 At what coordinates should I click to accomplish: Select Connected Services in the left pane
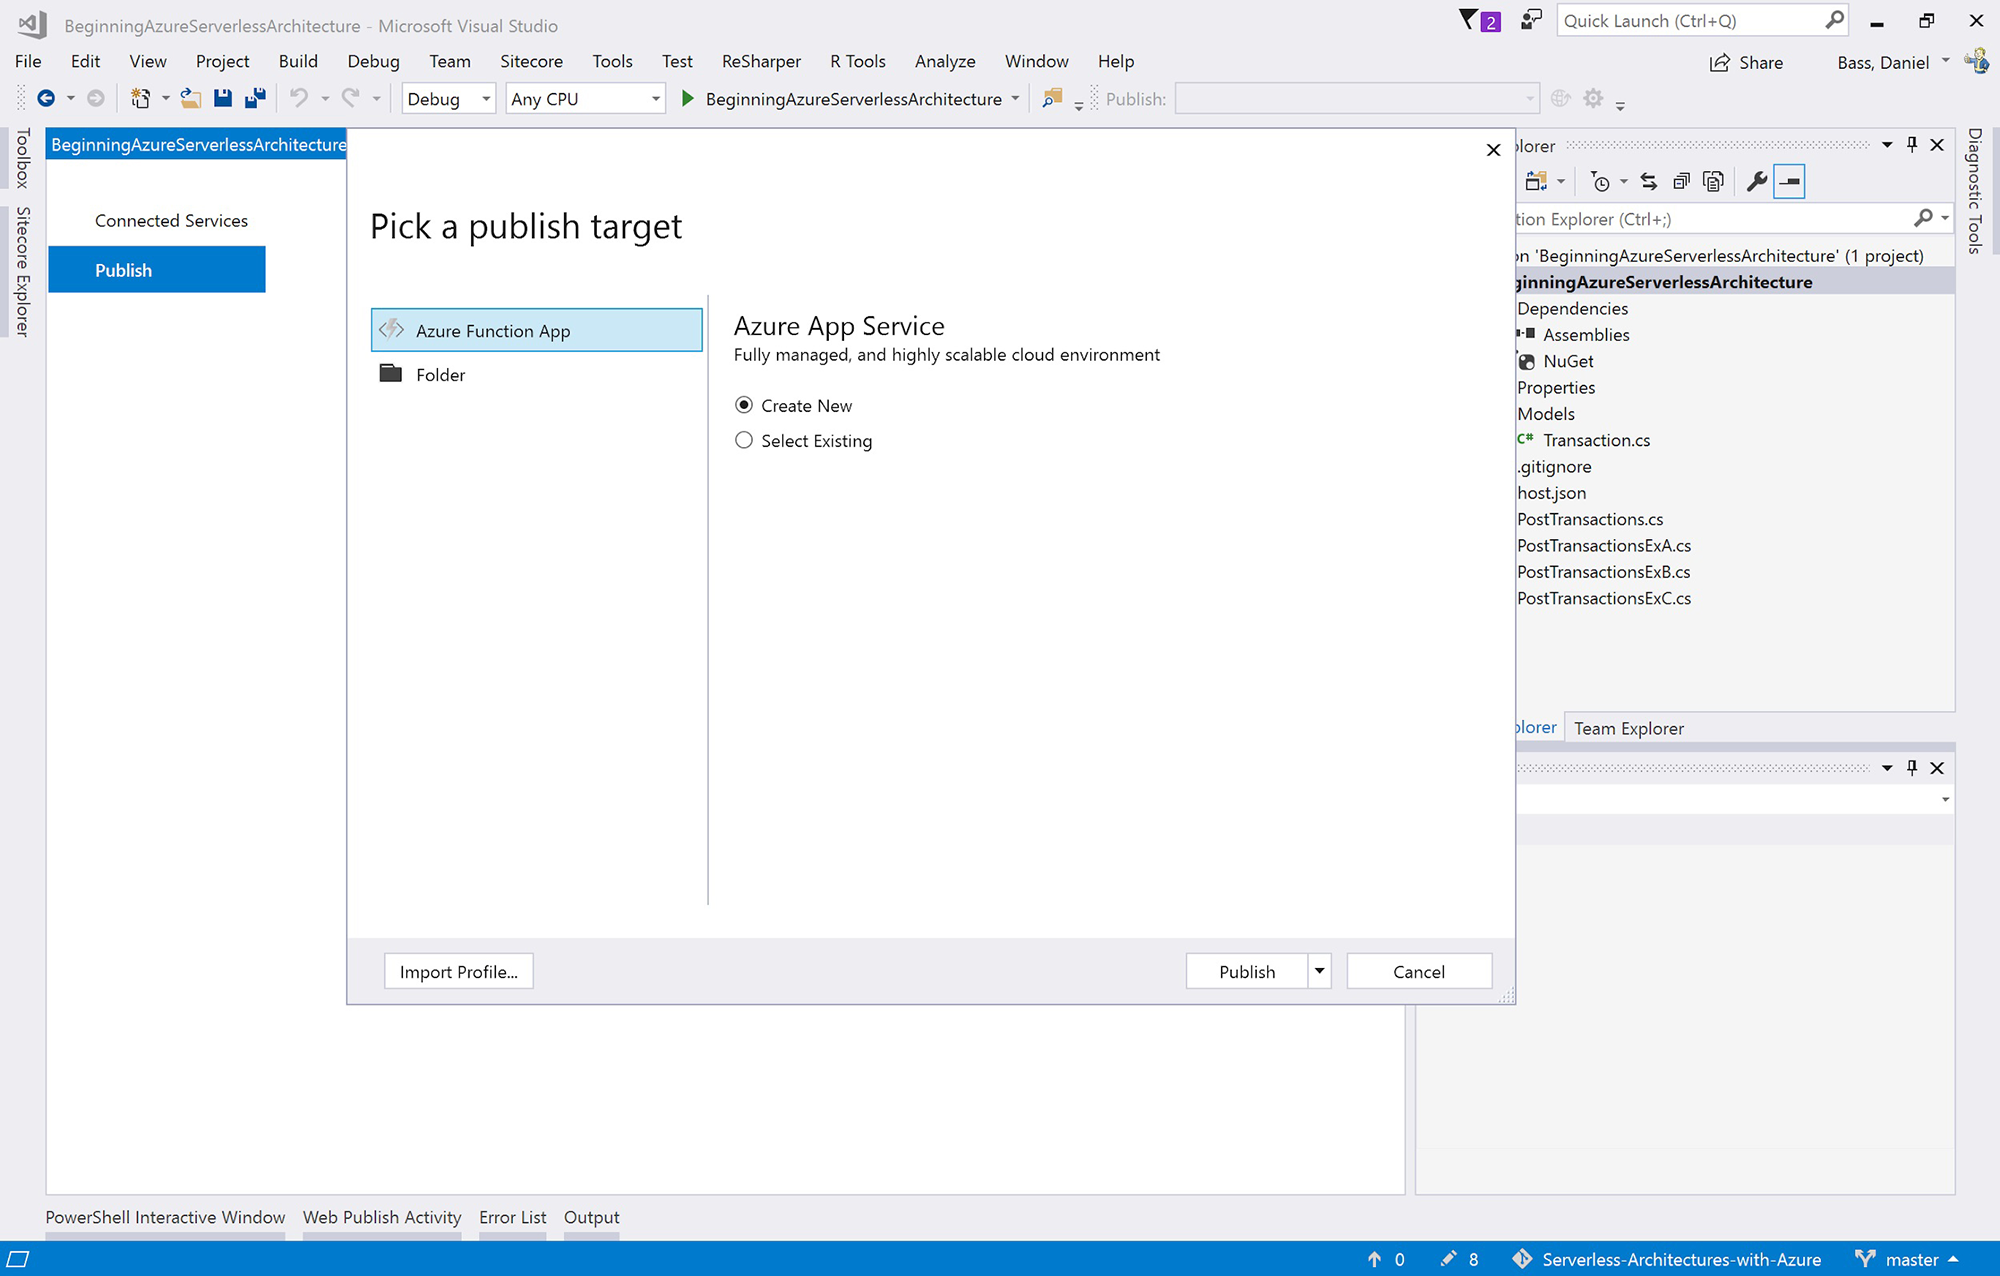pyautogui.click(x=171, y=220)
